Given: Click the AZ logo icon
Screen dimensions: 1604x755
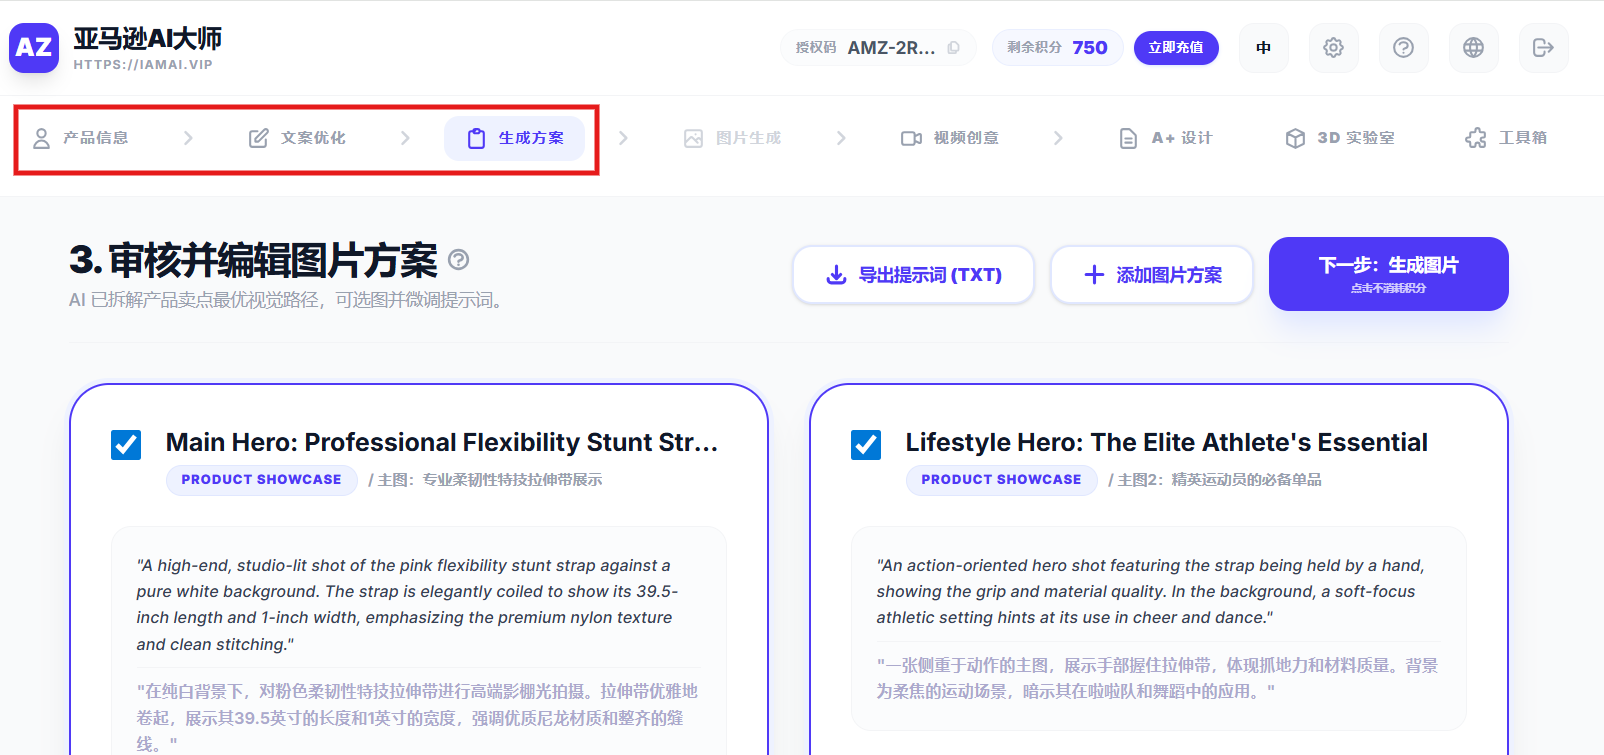Looking at the screenshot, I should [34, 48].
